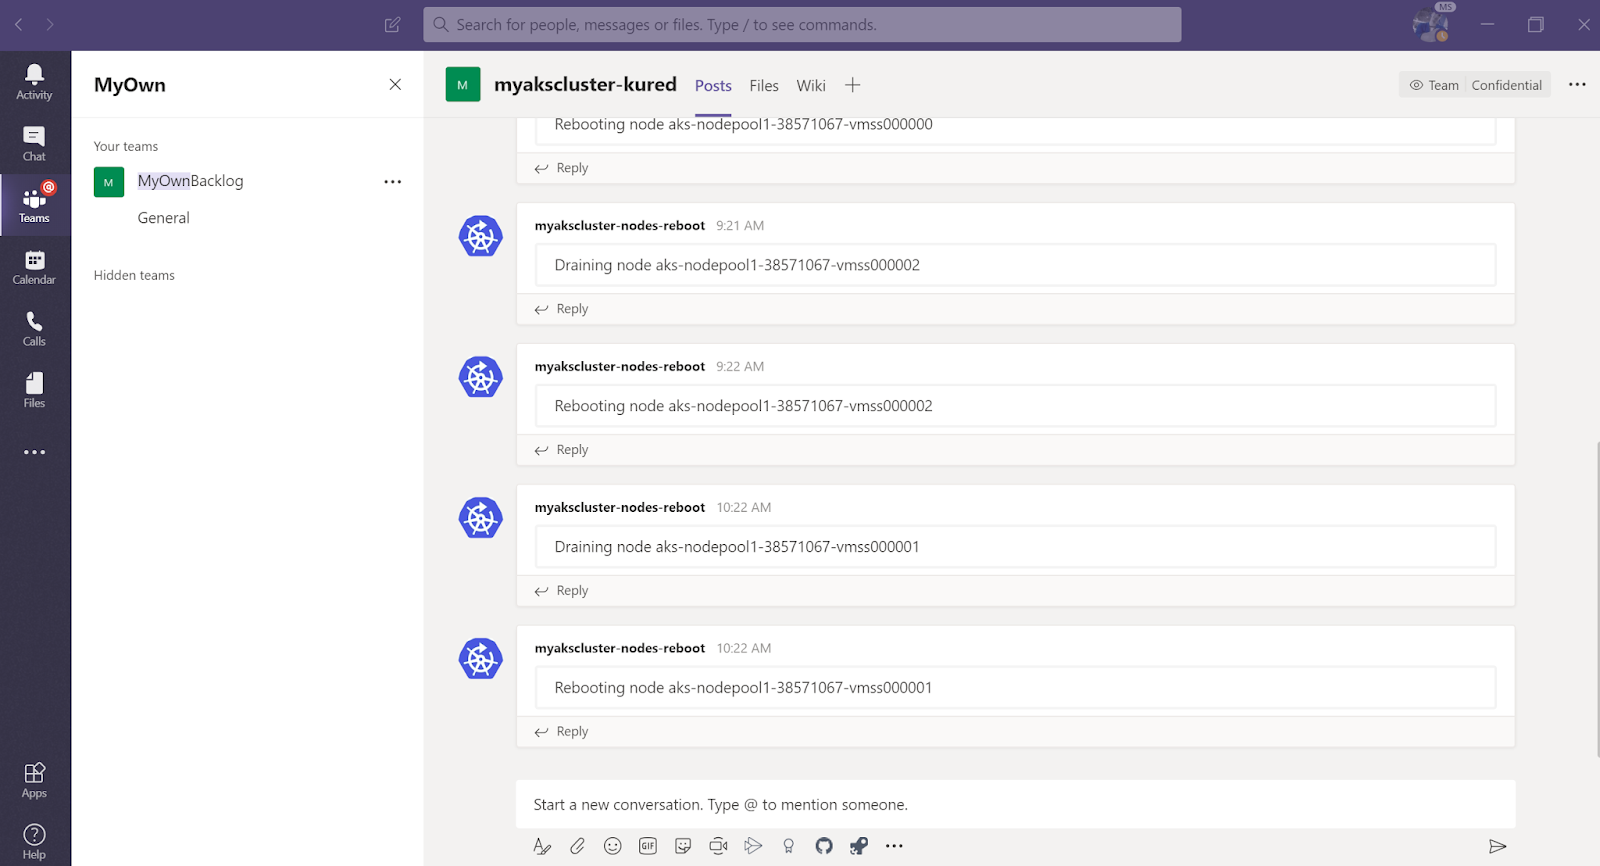The image size is (1600, 866).
Task: Attach a file to message
Action: [577, 846]
